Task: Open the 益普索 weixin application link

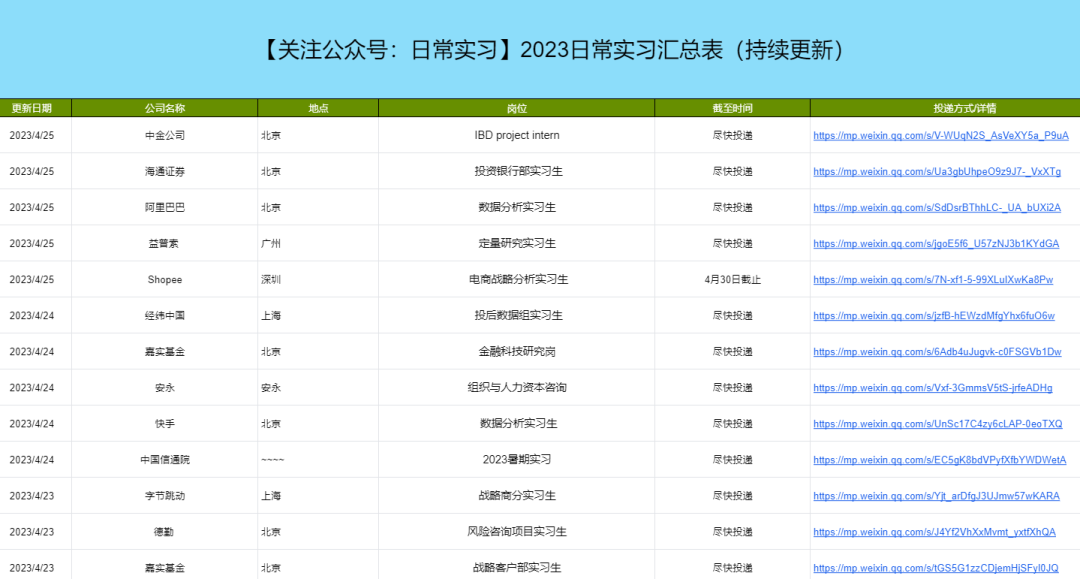Action: tap(936, 244)
